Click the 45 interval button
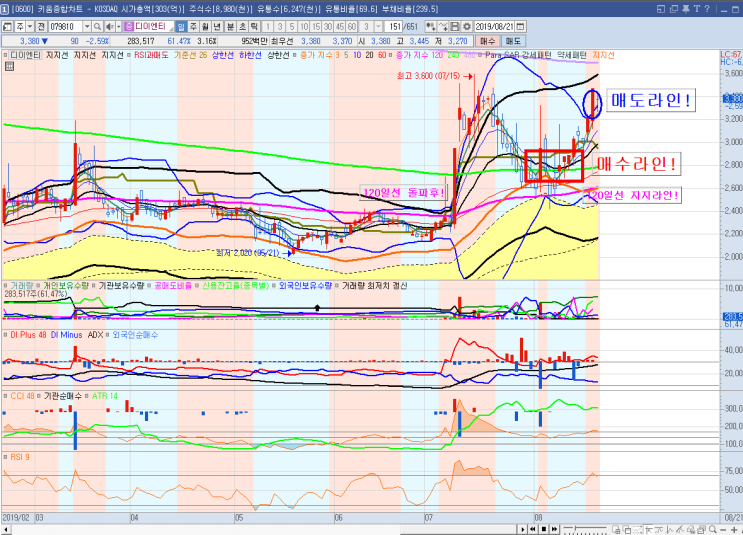The image size is (743, 535). pos(339,27)
